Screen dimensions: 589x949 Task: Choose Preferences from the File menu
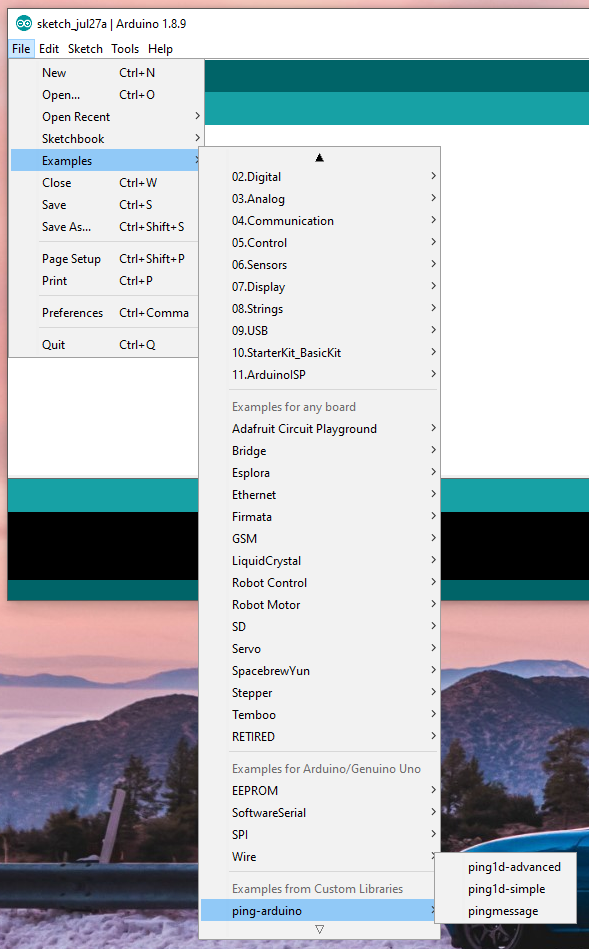(106, 313)
